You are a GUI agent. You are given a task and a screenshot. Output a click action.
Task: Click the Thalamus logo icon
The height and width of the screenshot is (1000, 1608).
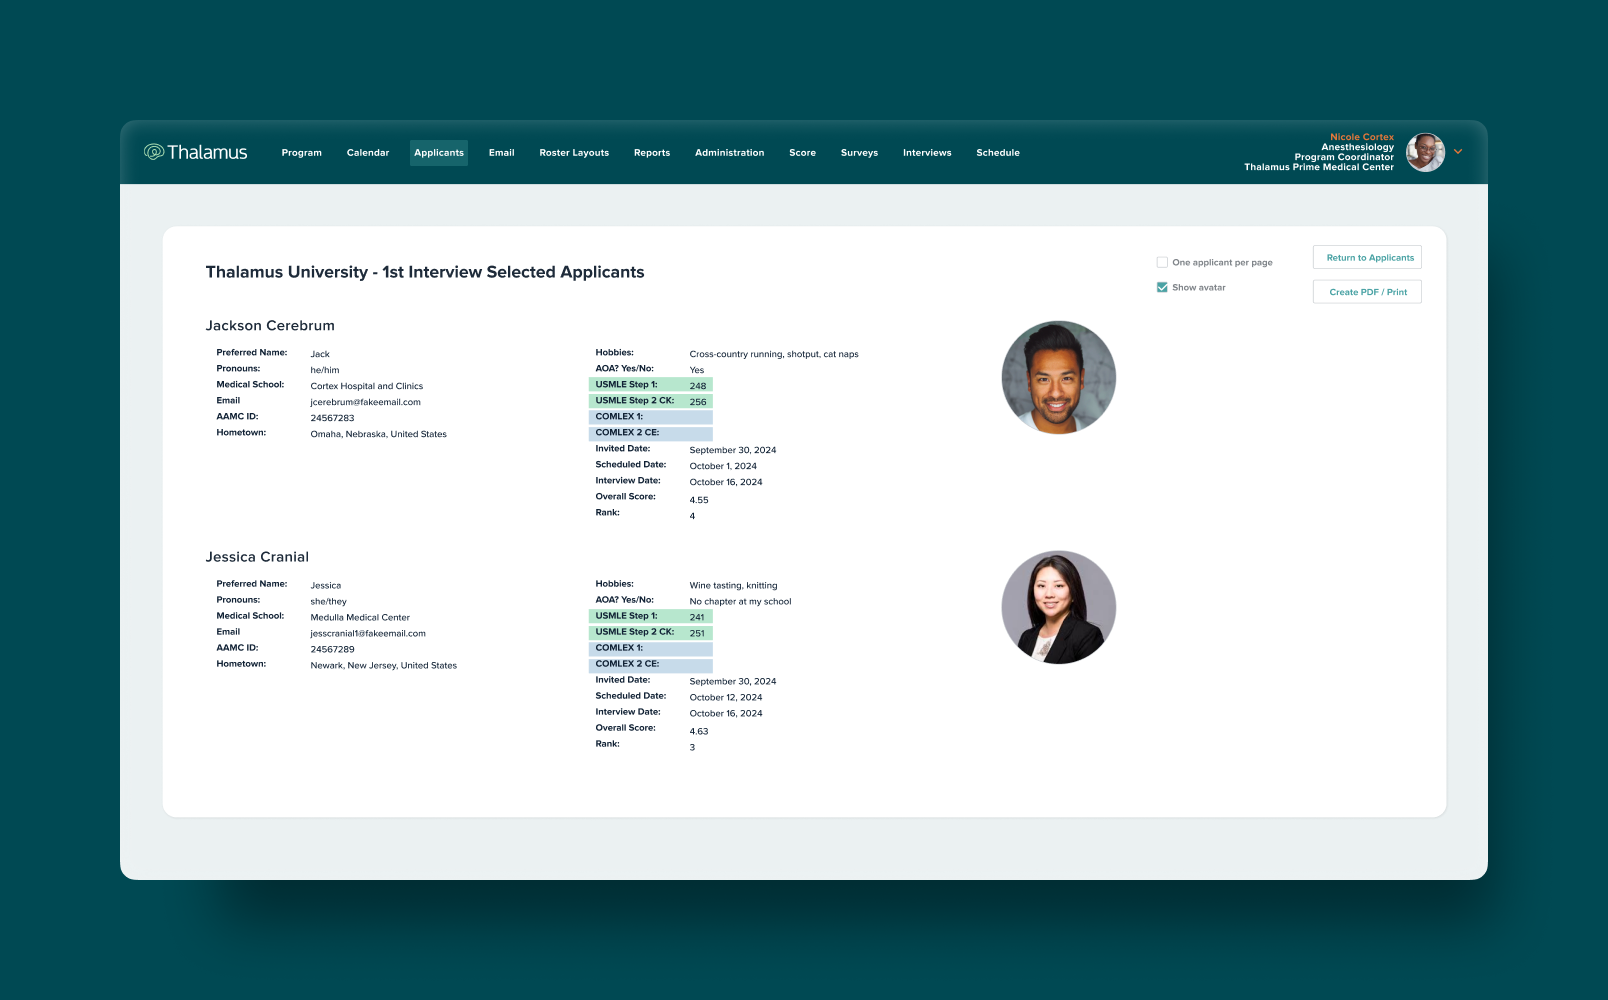point(154,152)
